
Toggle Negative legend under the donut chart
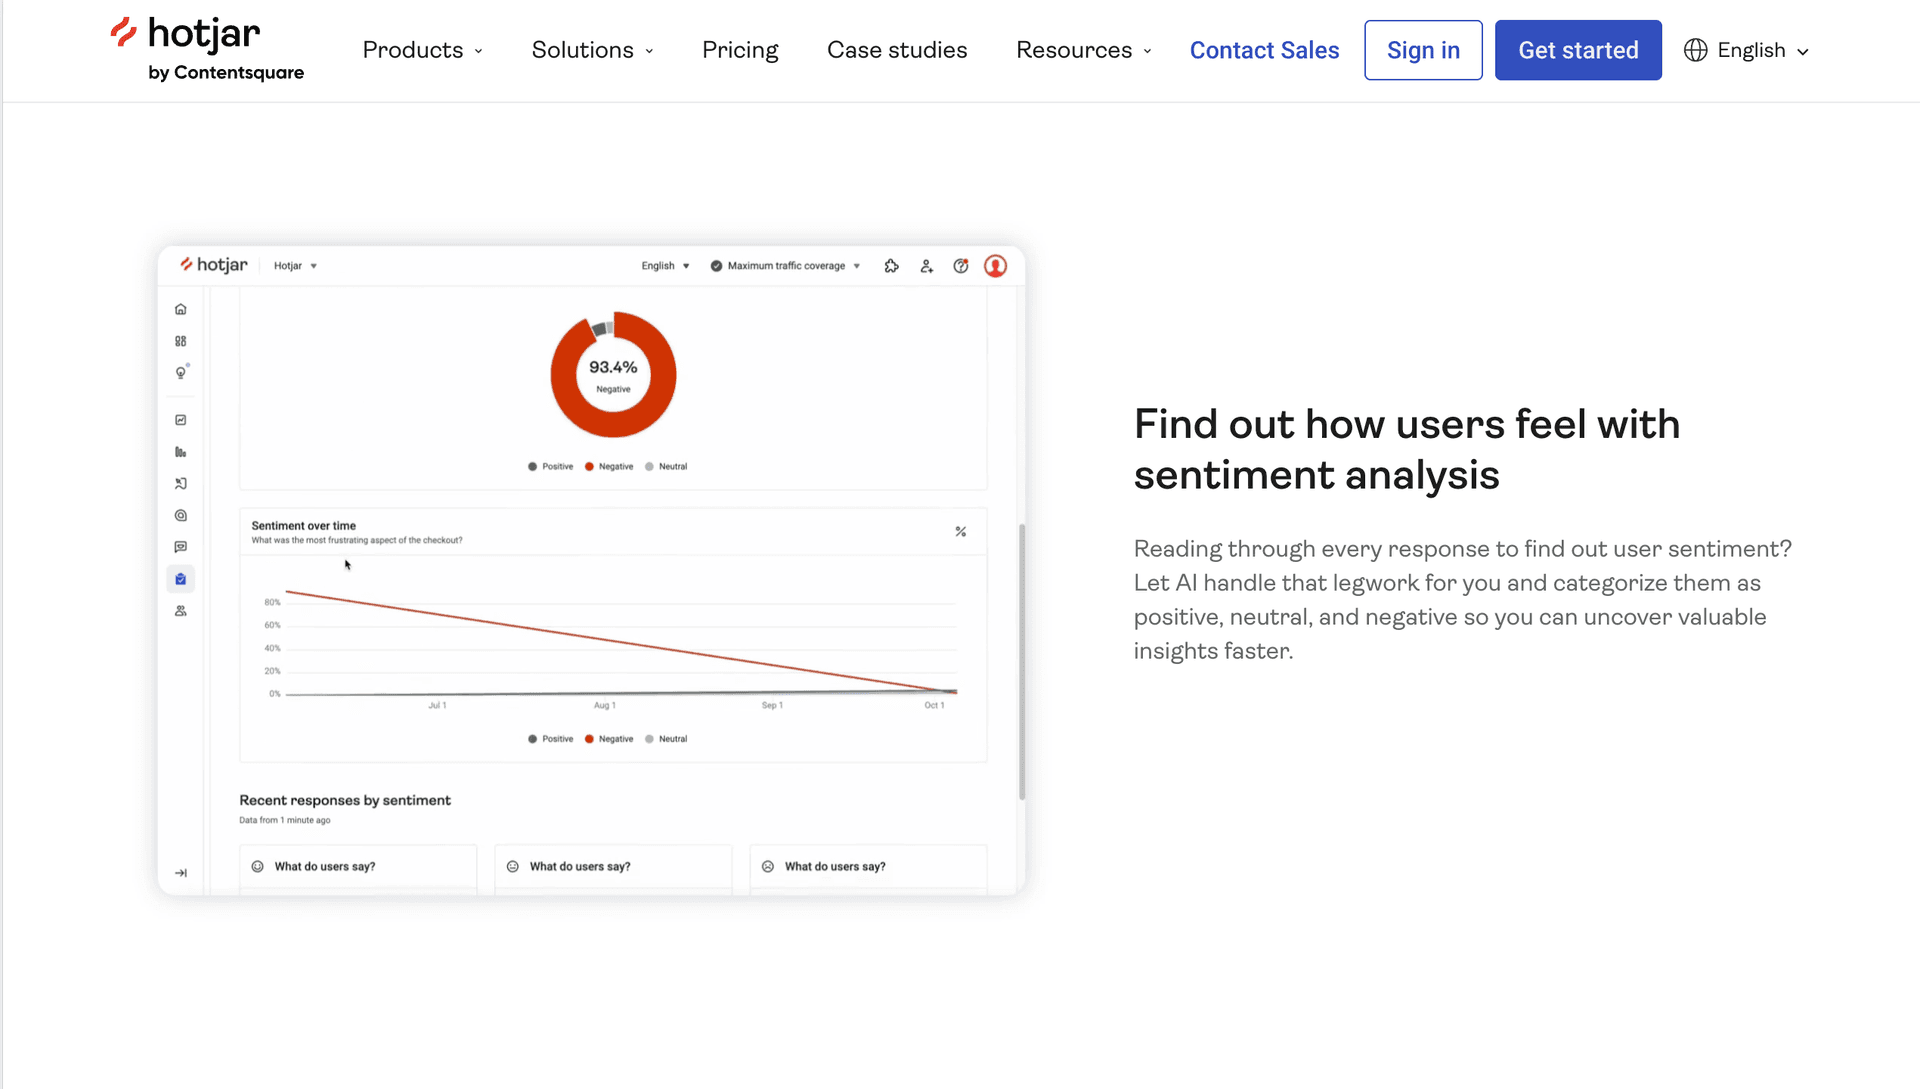(609, 467)
